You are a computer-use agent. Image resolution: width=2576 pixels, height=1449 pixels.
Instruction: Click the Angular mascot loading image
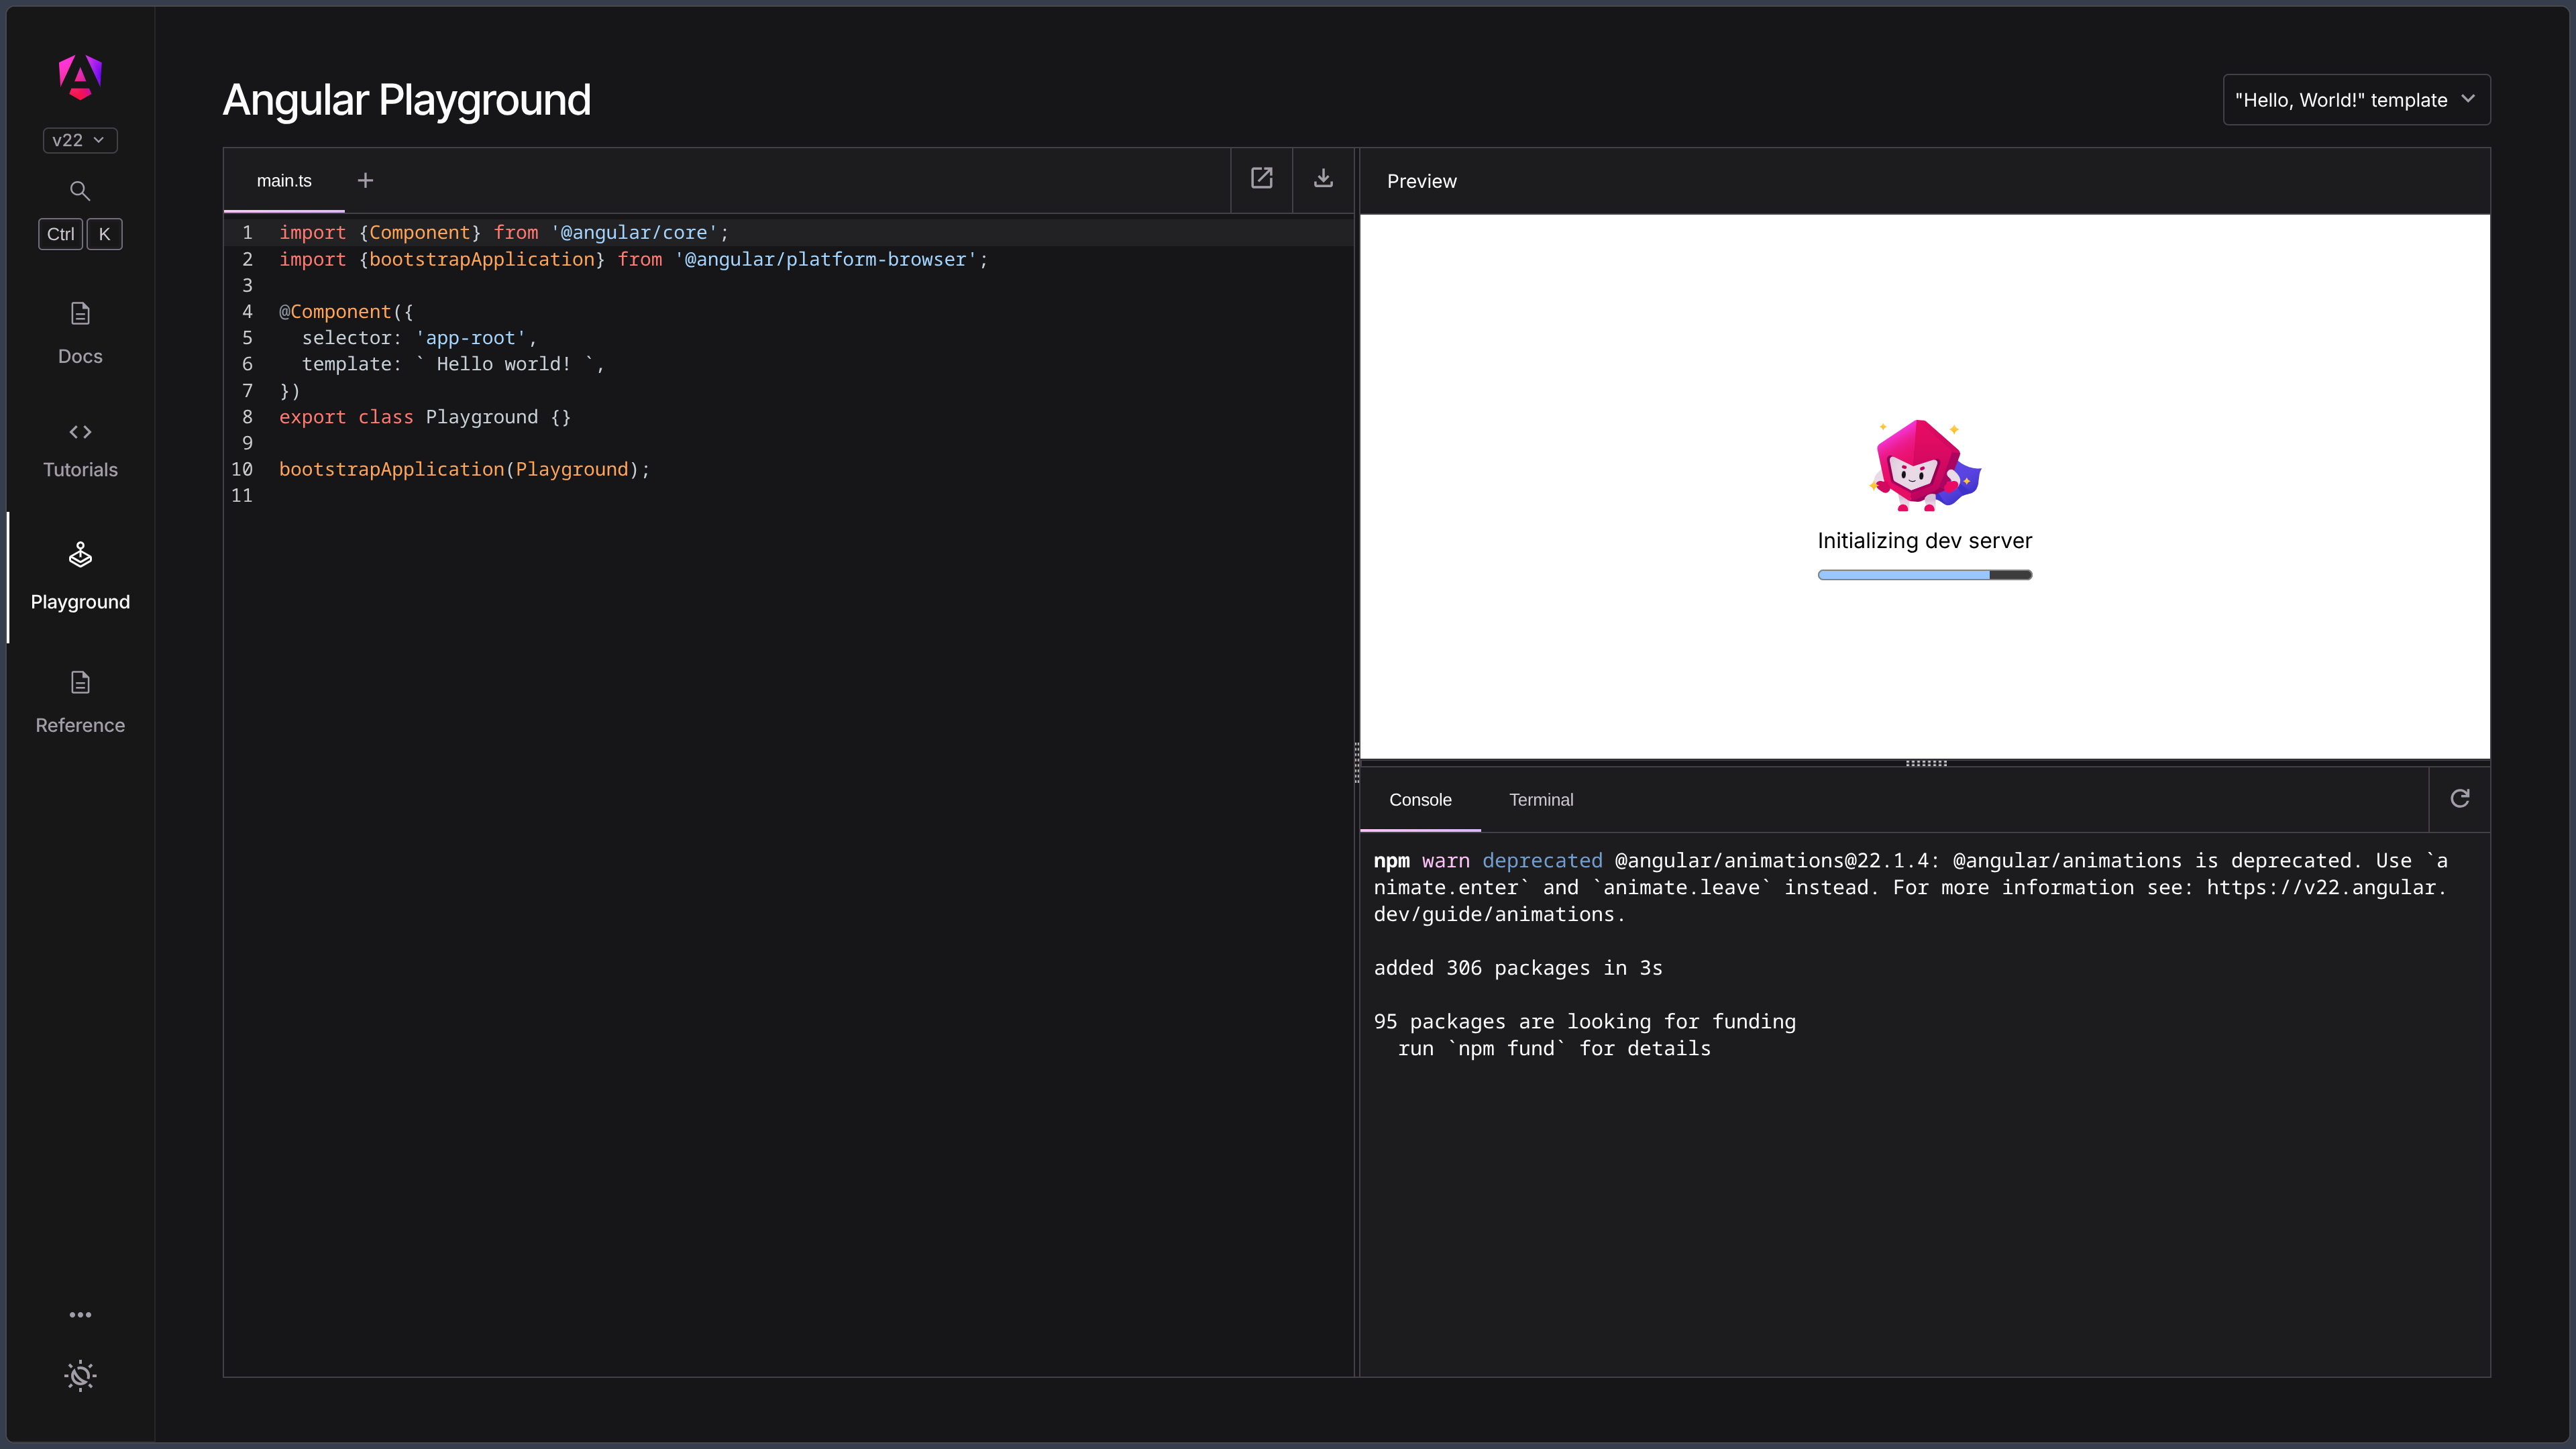pos(1925,465)
